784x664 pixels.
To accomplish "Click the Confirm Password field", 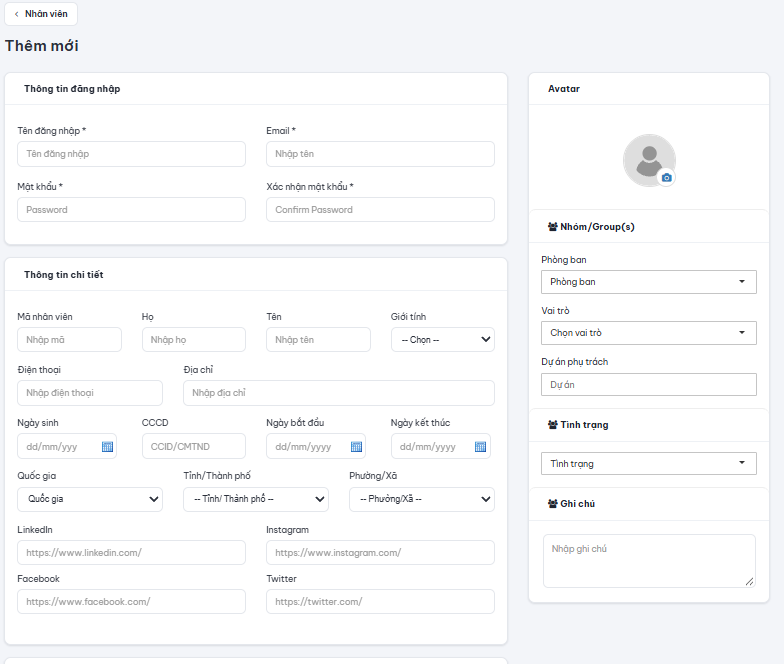I will point(380,210).
